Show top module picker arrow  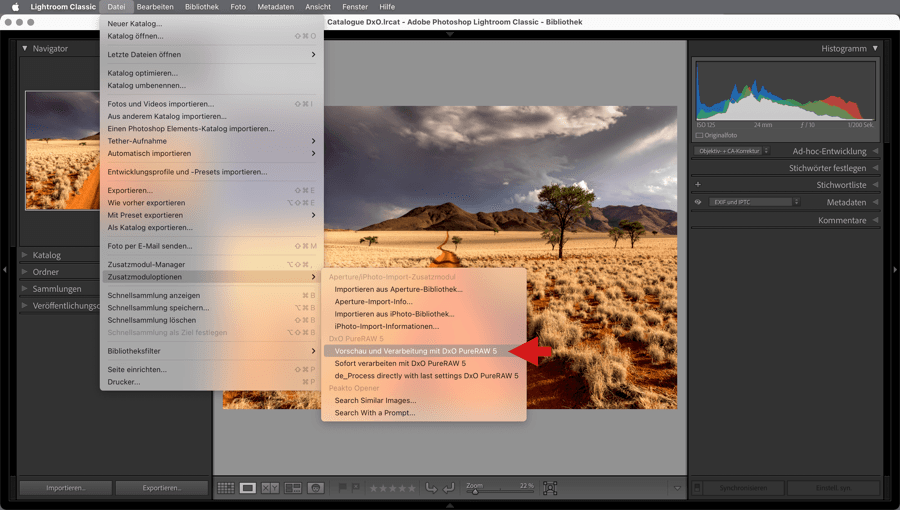click(450, 34)
